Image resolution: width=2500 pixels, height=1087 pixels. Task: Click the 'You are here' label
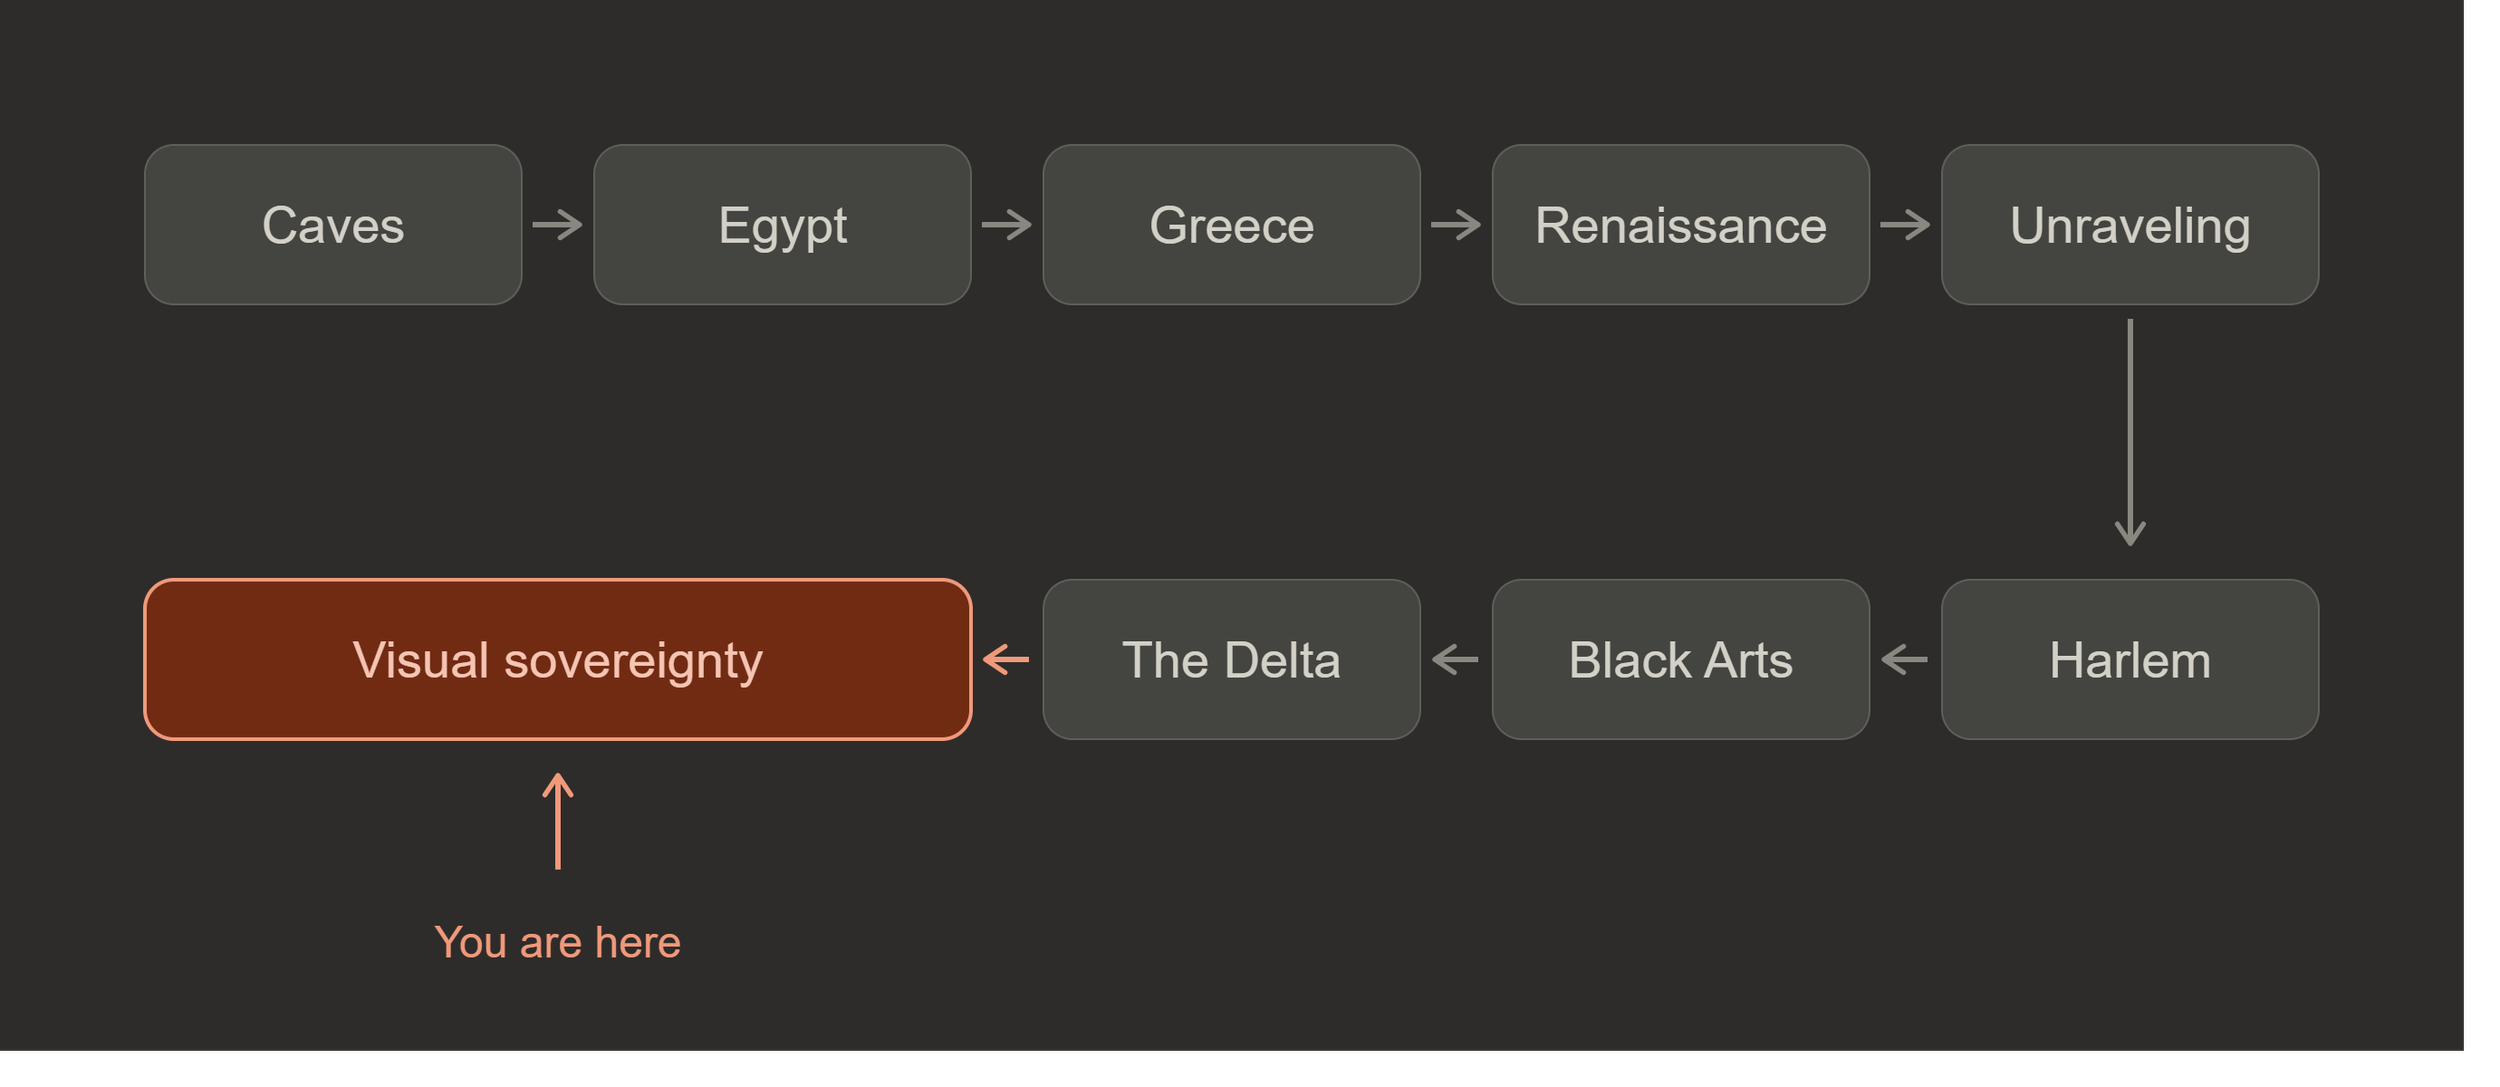tap(558, 942)
